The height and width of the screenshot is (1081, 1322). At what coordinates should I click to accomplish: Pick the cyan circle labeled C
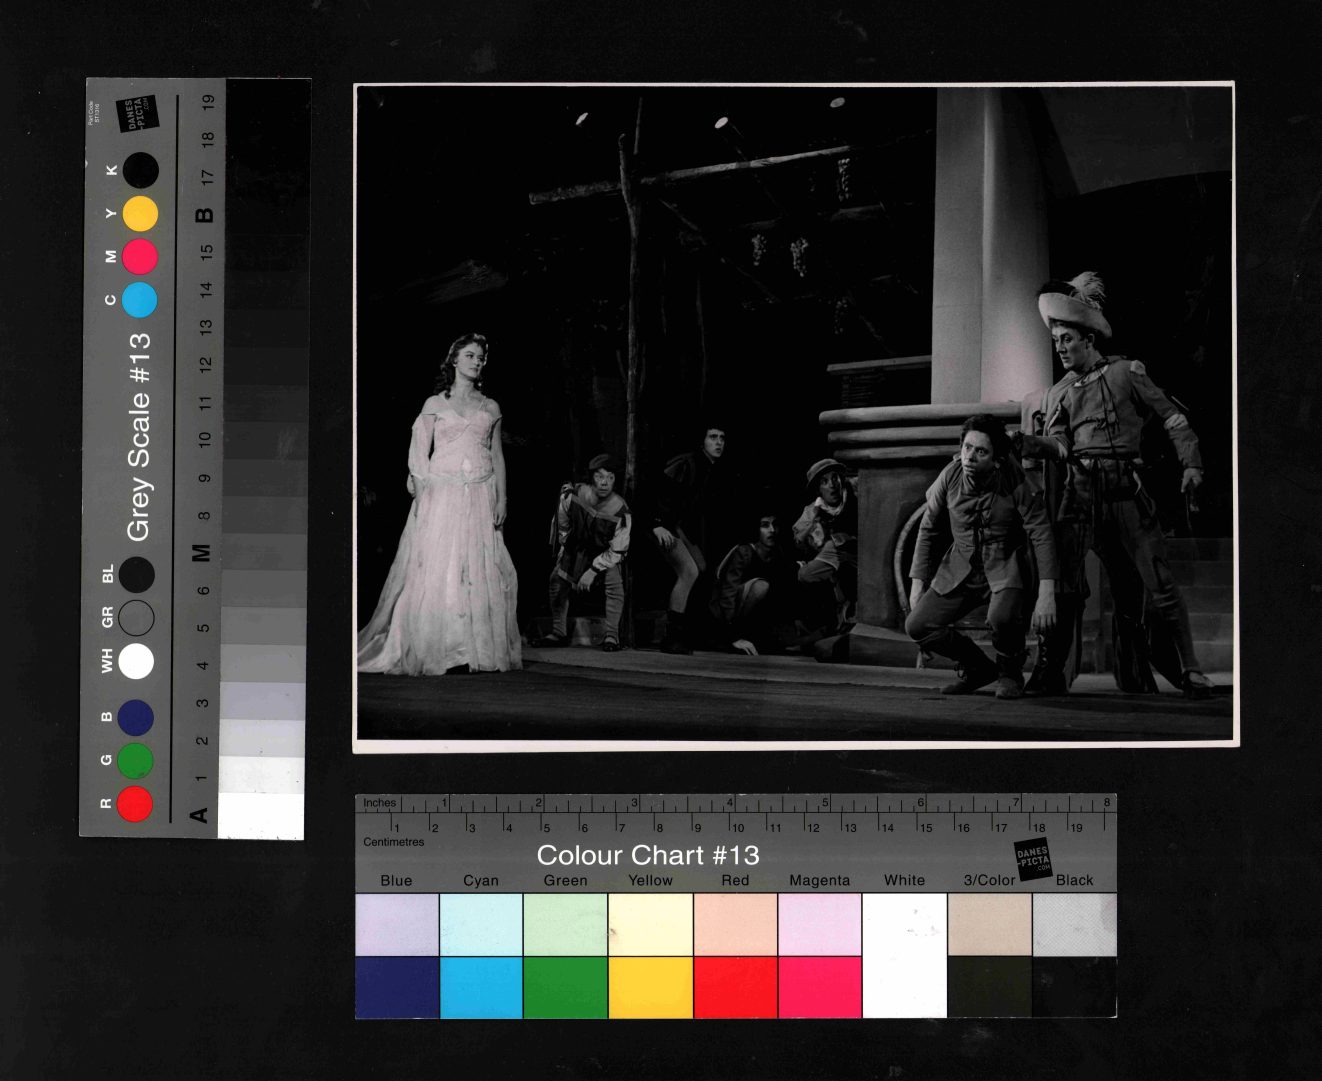point(140,299)
